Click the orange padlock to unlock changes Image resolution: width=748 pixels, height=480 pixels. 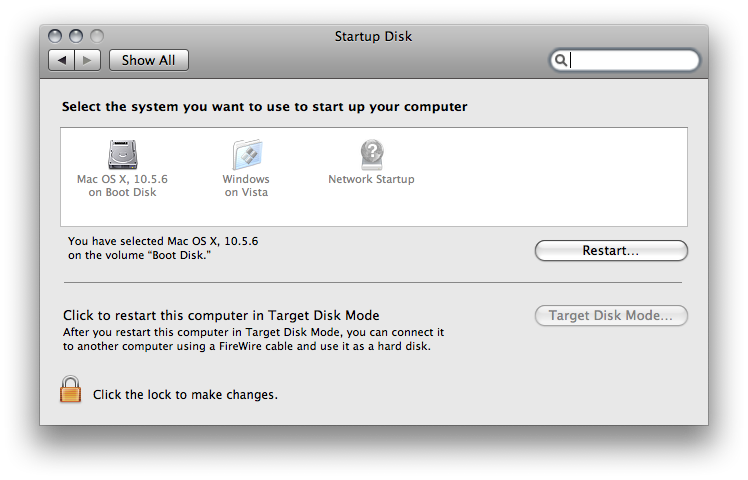tap(71, 389)
